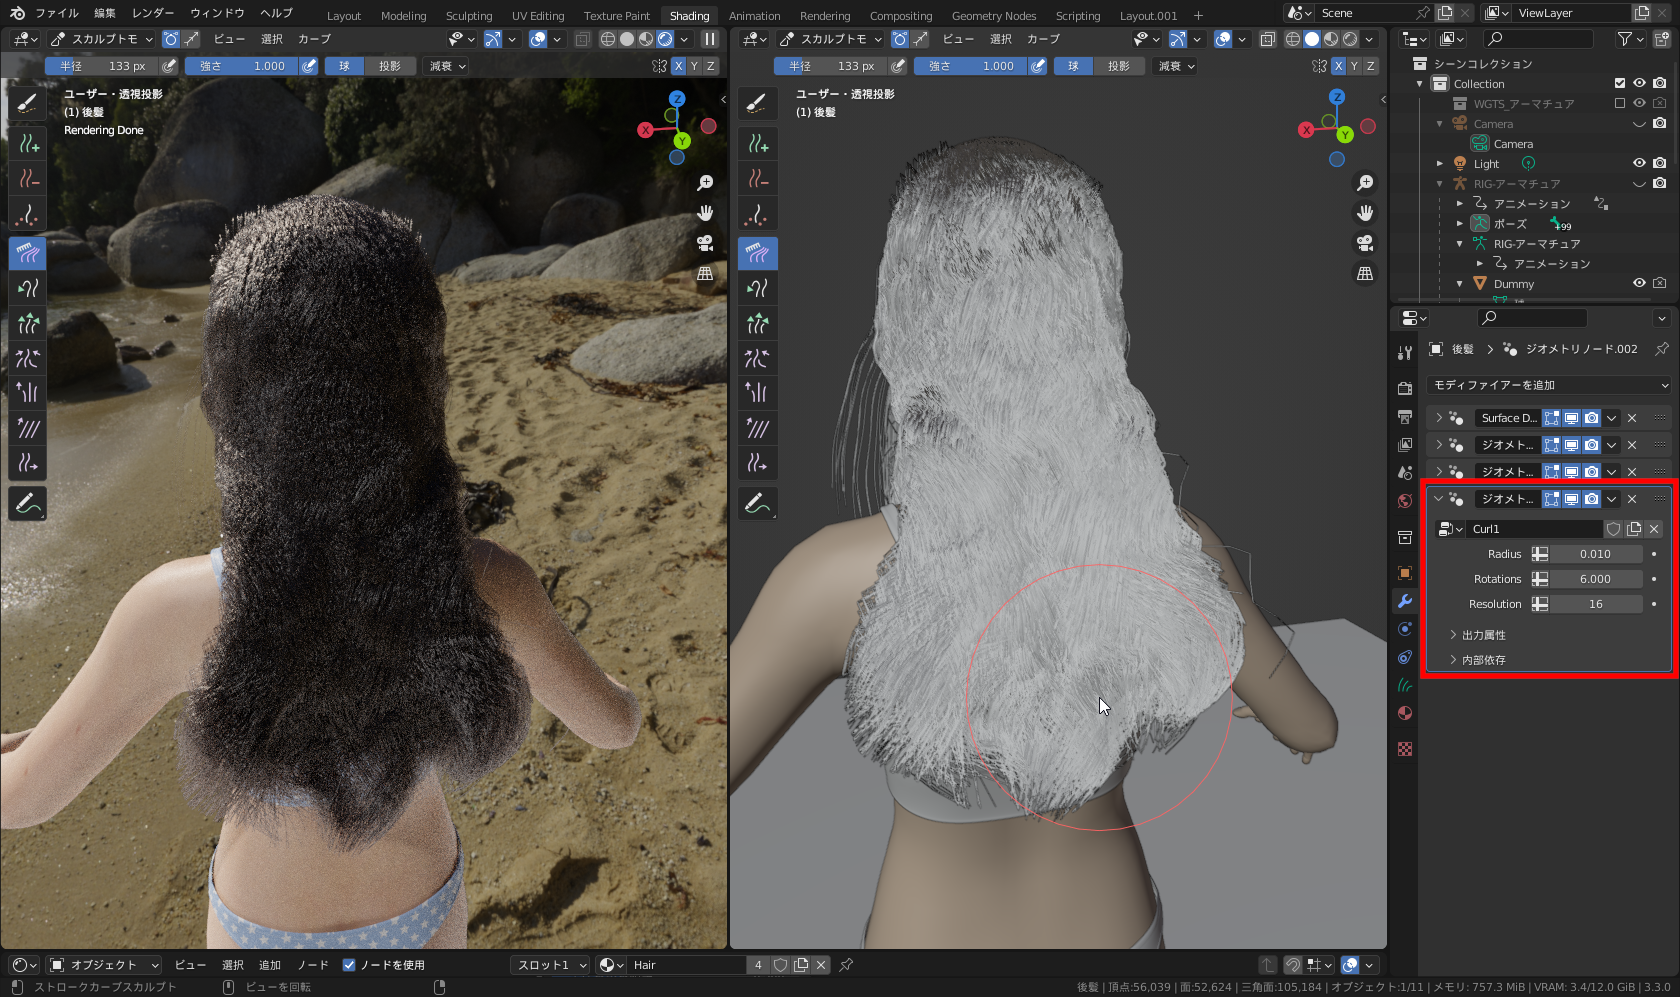This screenshot has height=997, width=1680.
Task: Select the Grow/Shrink brush in left viewport
Action: (28, 323)
